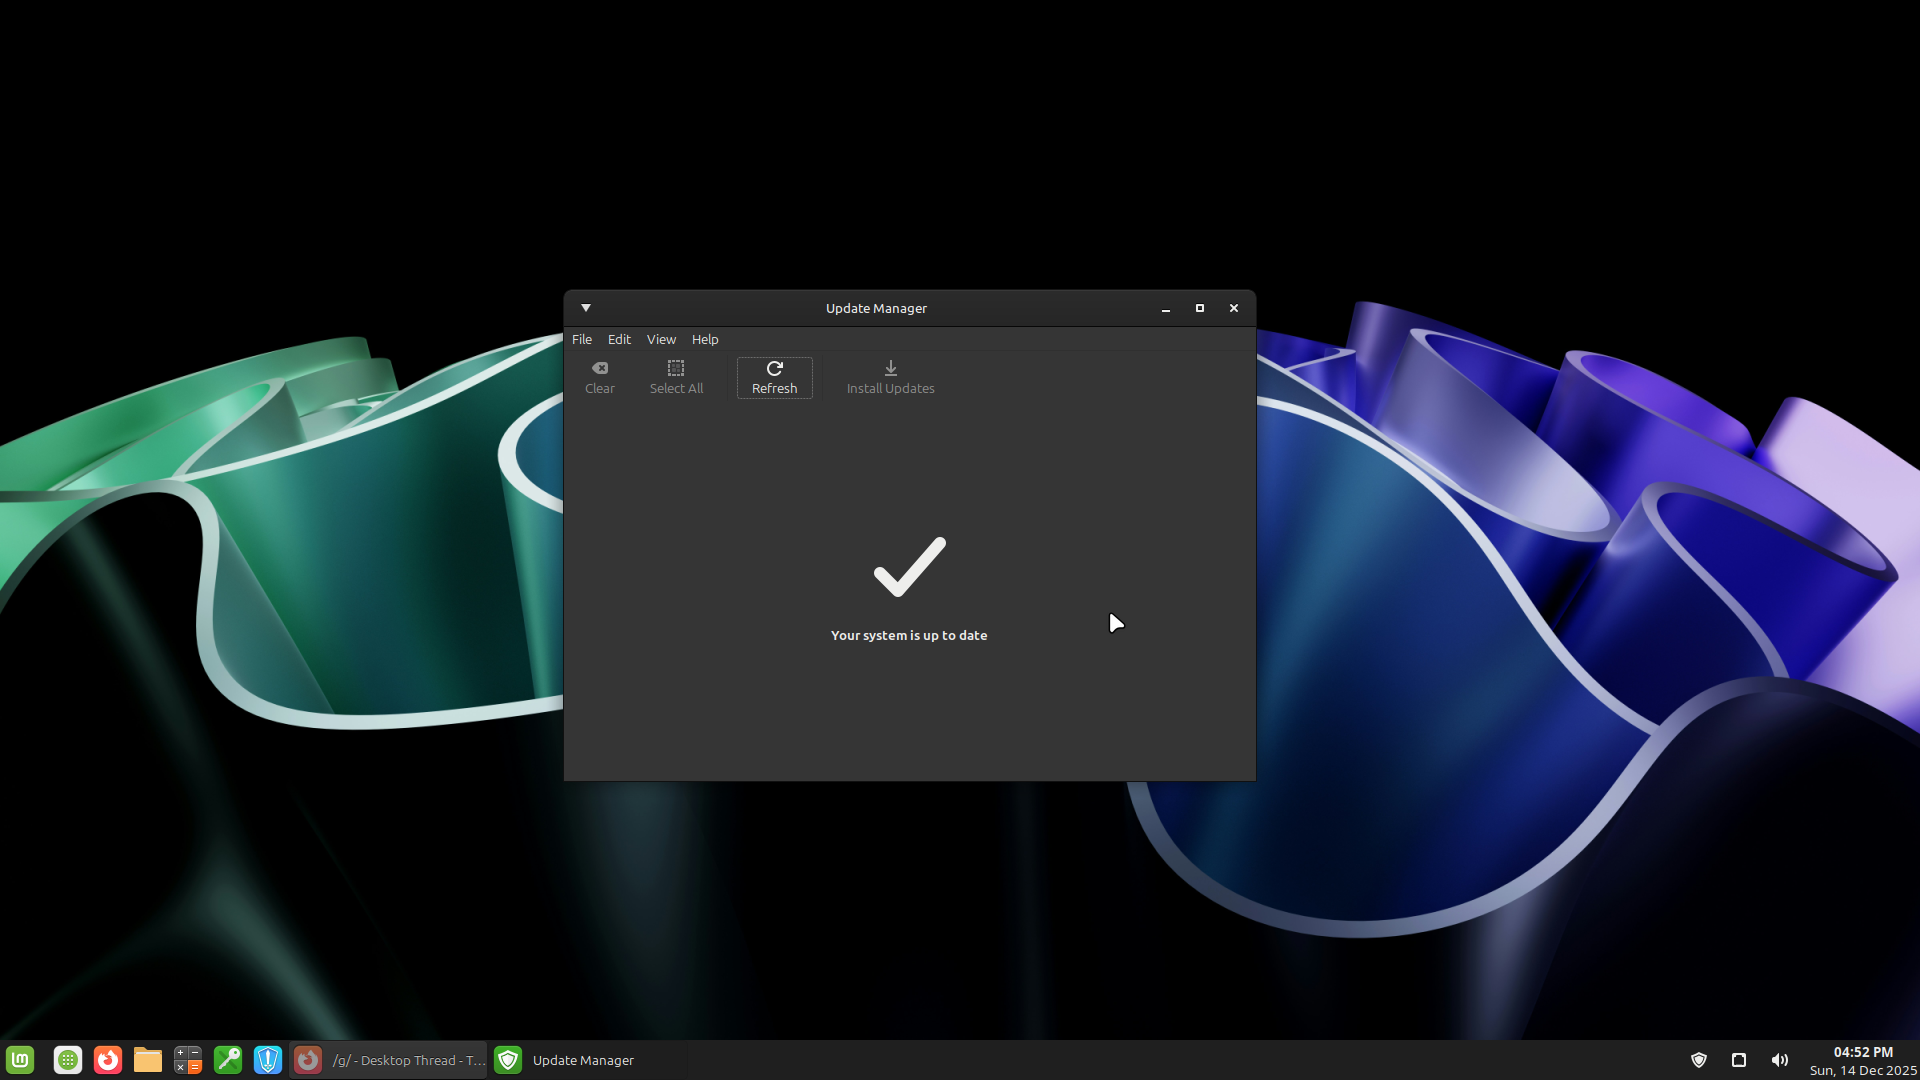Click the Refresh toolbar button

(x=774, y=378)
